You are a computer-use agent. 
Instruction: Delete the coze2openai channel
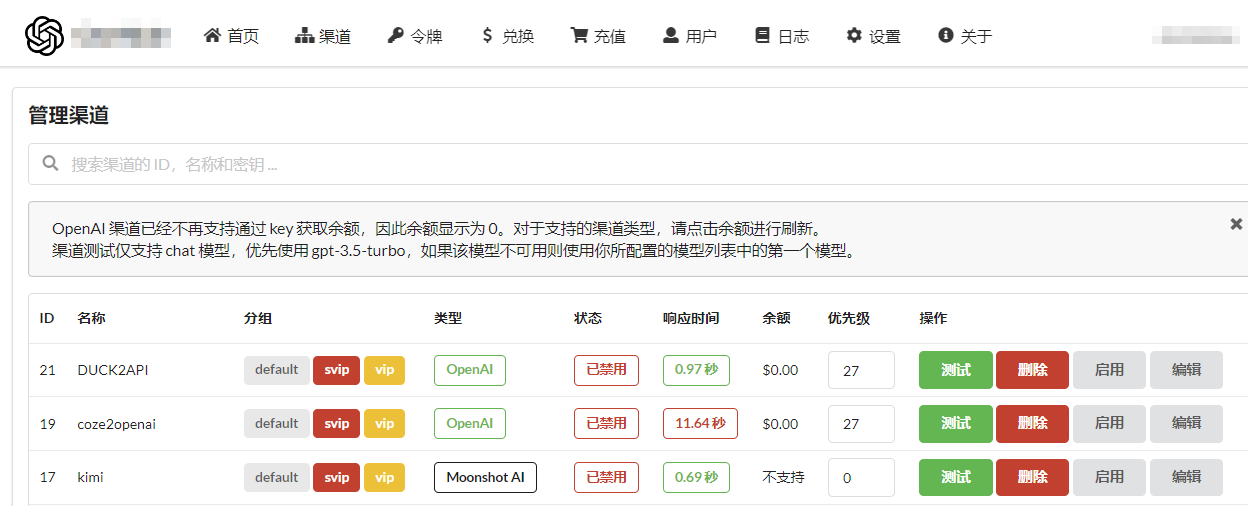coord(1032,424)
